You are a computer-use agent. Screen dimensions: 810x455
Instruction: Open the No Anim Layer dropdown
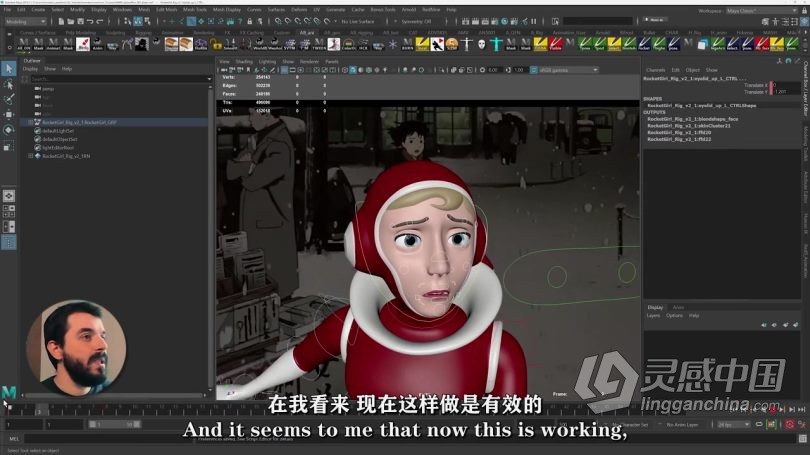coord(682,425)
